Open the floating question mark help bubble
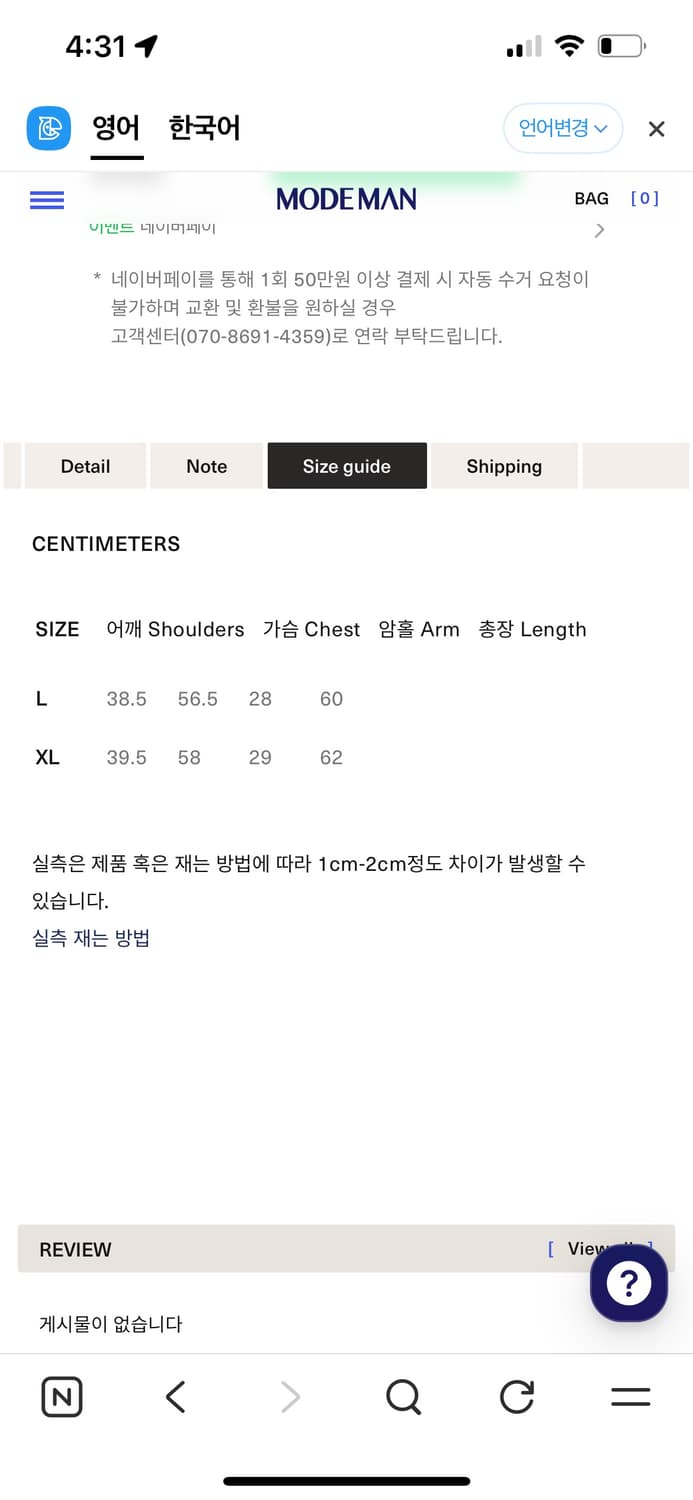The image size is (693, 1500). [628, 1283]
